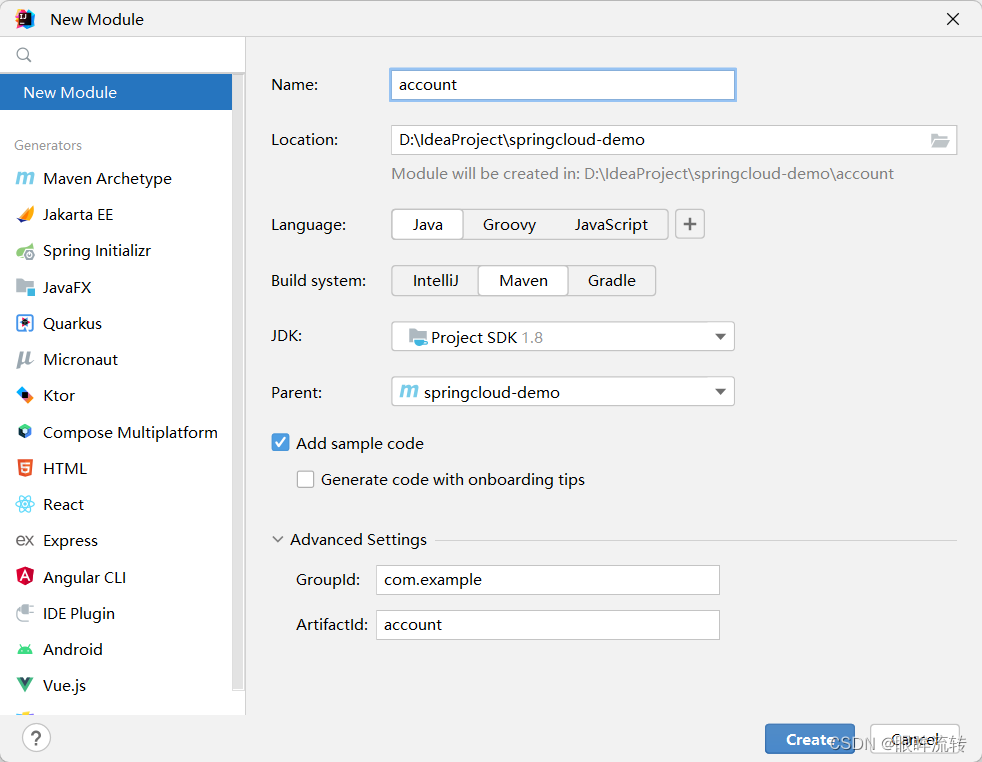Viewport: 982px width, 762px height.
Task: Select the New Module item in sidebar
Action: coord(116,92)
